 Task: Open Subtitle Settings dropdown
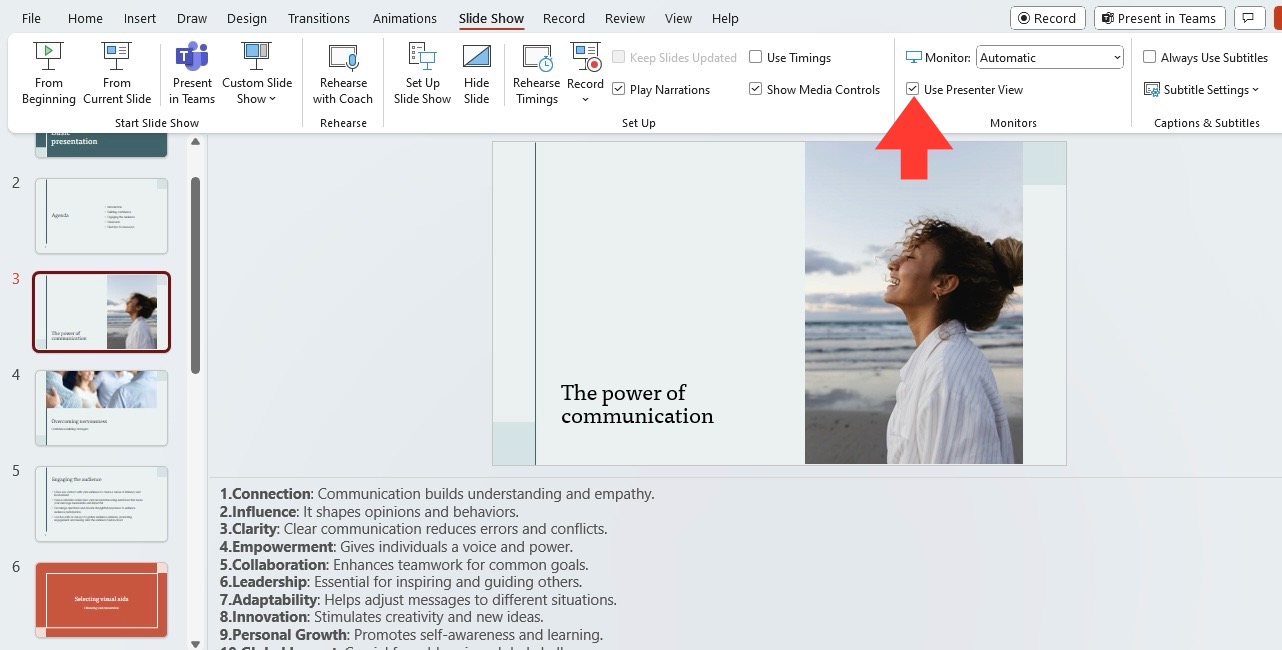point(1201,90)
